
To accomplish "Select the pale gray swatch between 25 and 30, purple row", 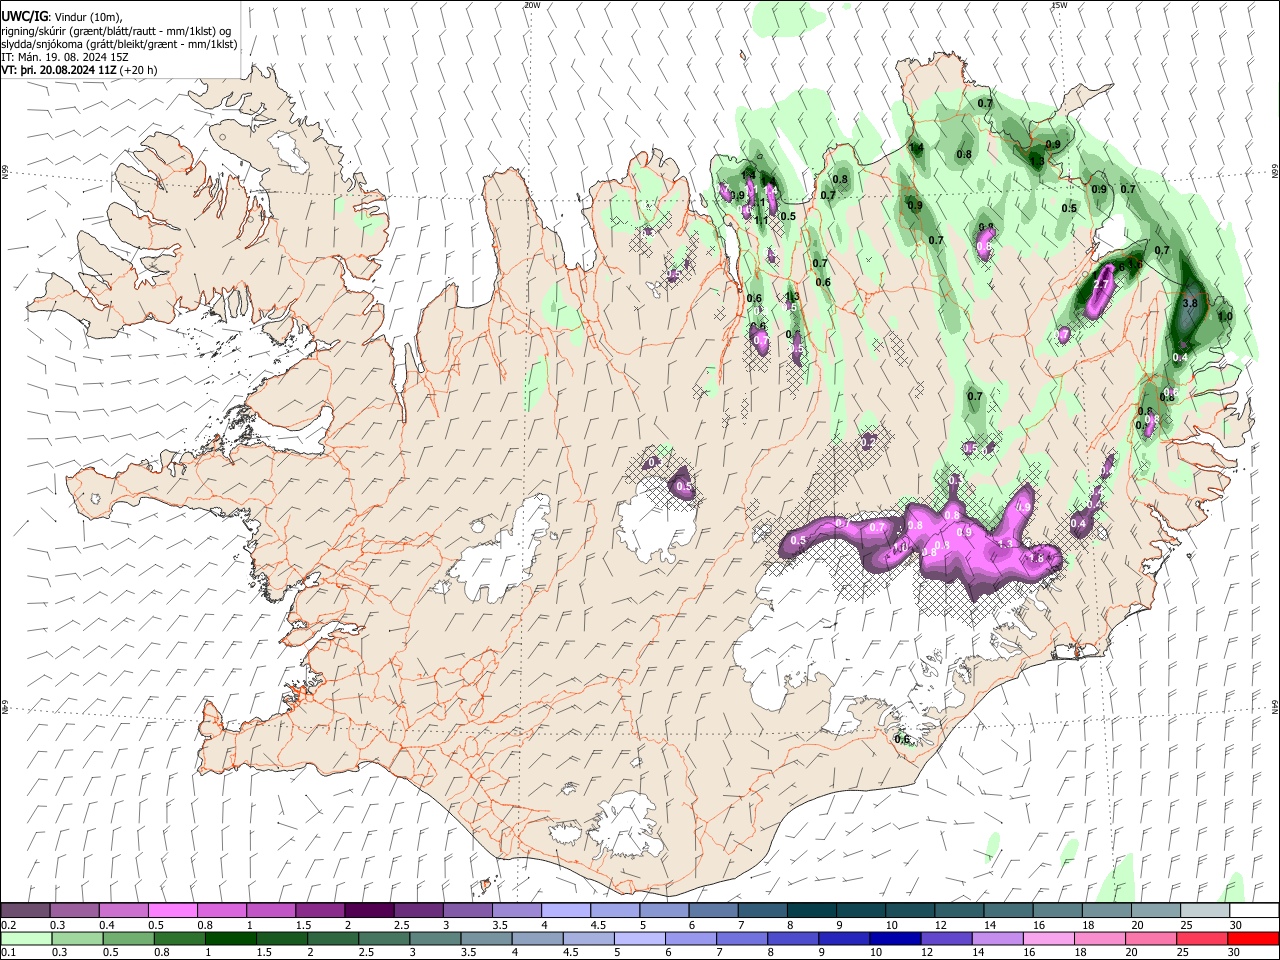I will (1205, 911).
